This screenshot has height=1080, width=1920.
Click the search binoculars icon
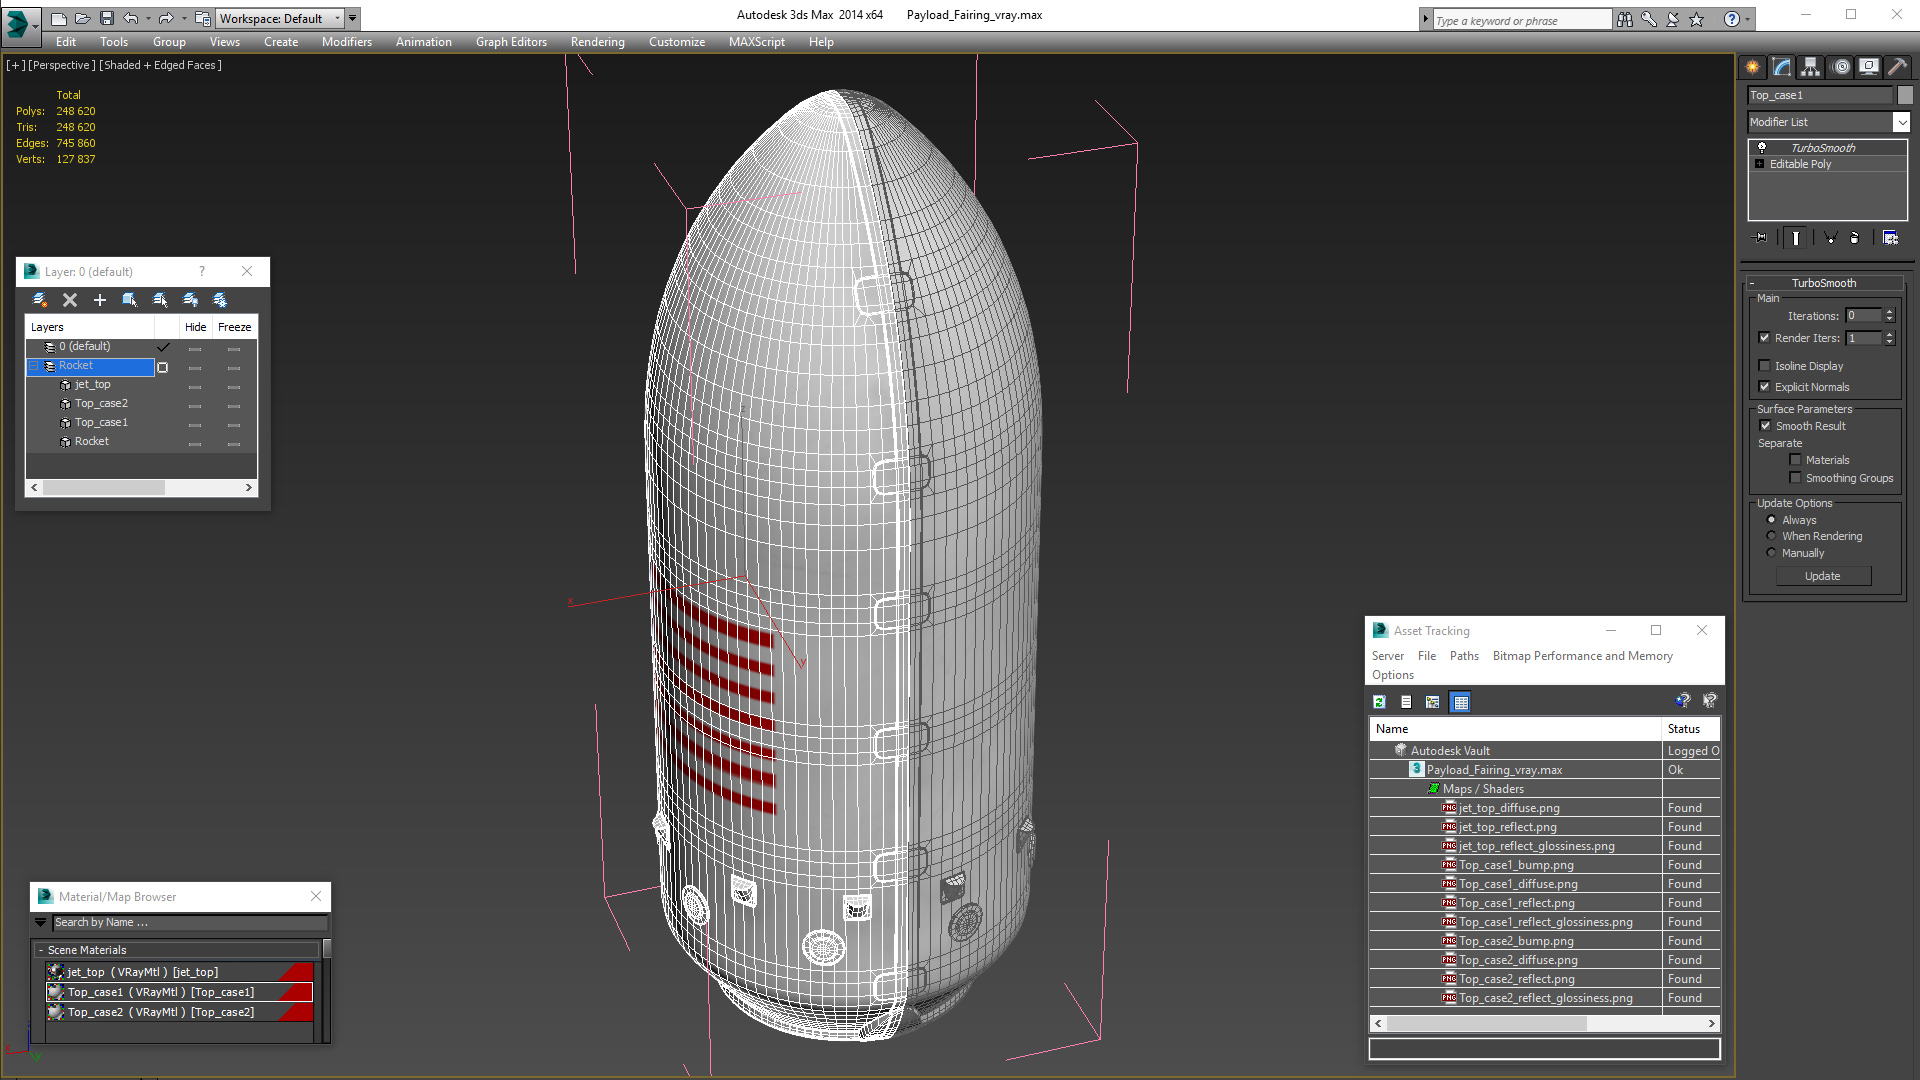1625,19
